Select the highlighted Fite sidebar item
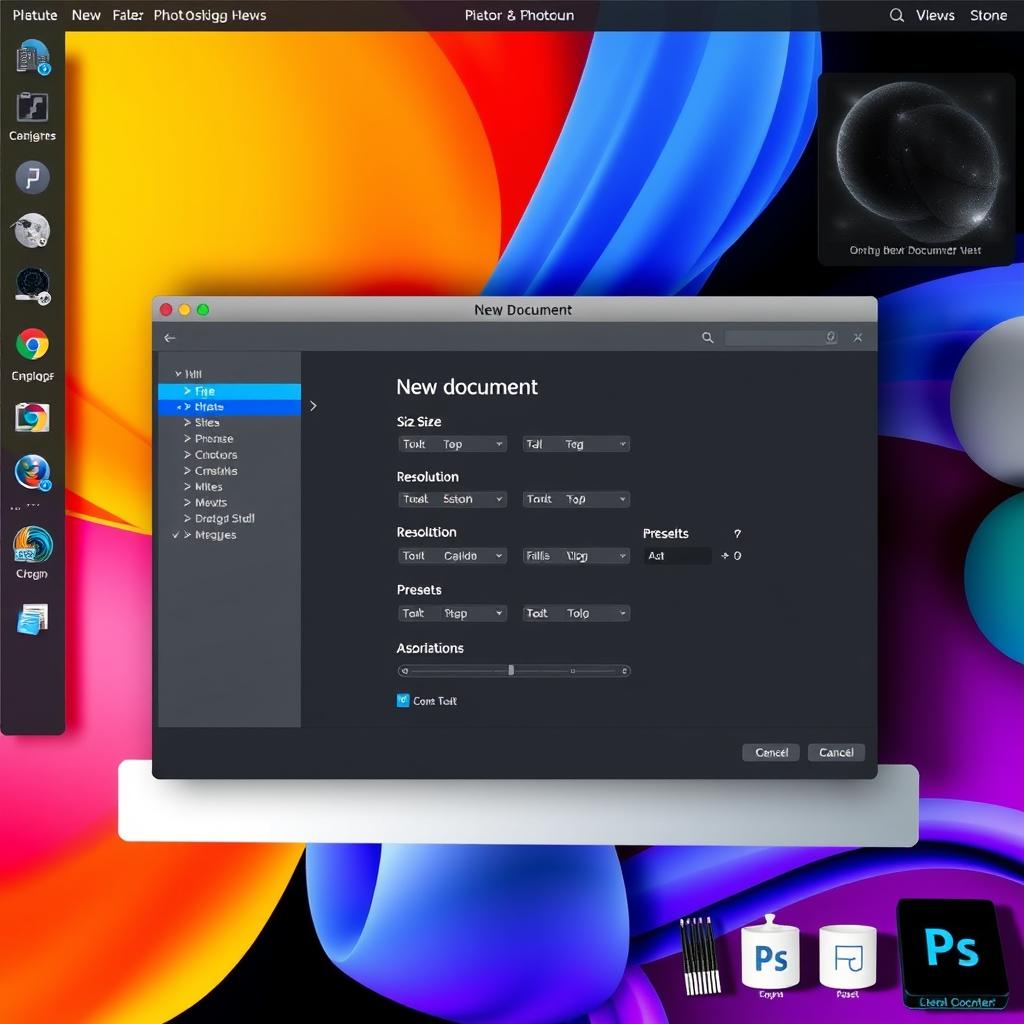The width and height of the screenshot is (1024, 1024). (229, 391)
